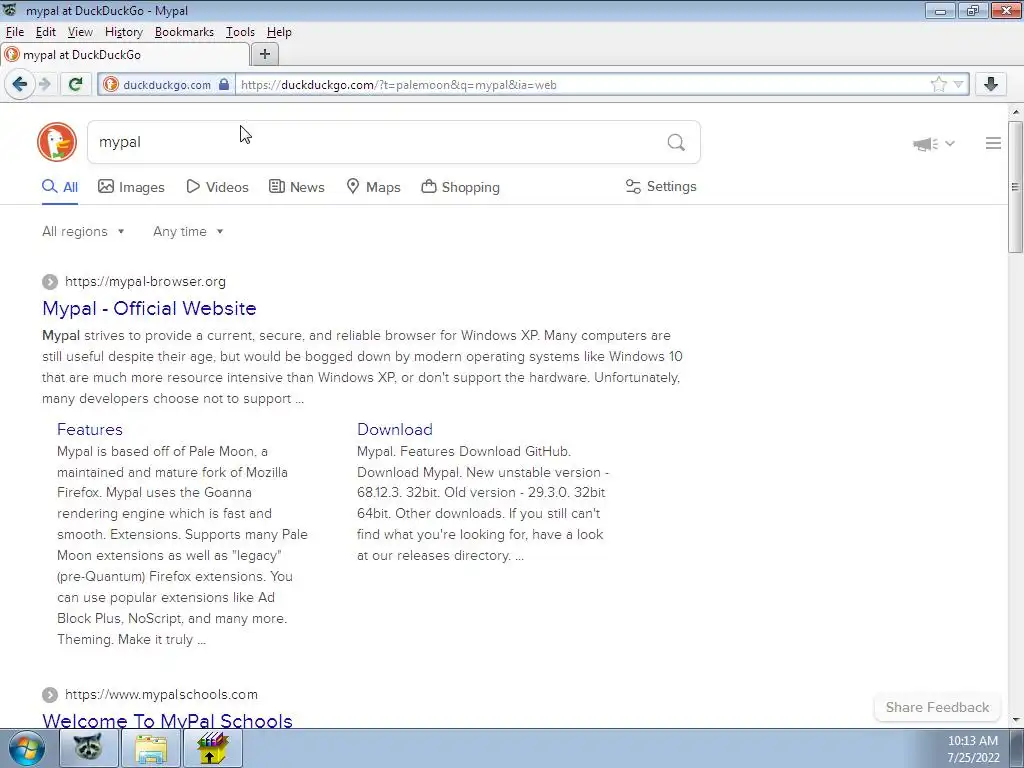The height and width of the screenshot is (768, 1024).
Task: Select the mypal at DuckDuckGo tab
Action: [125, 55]
